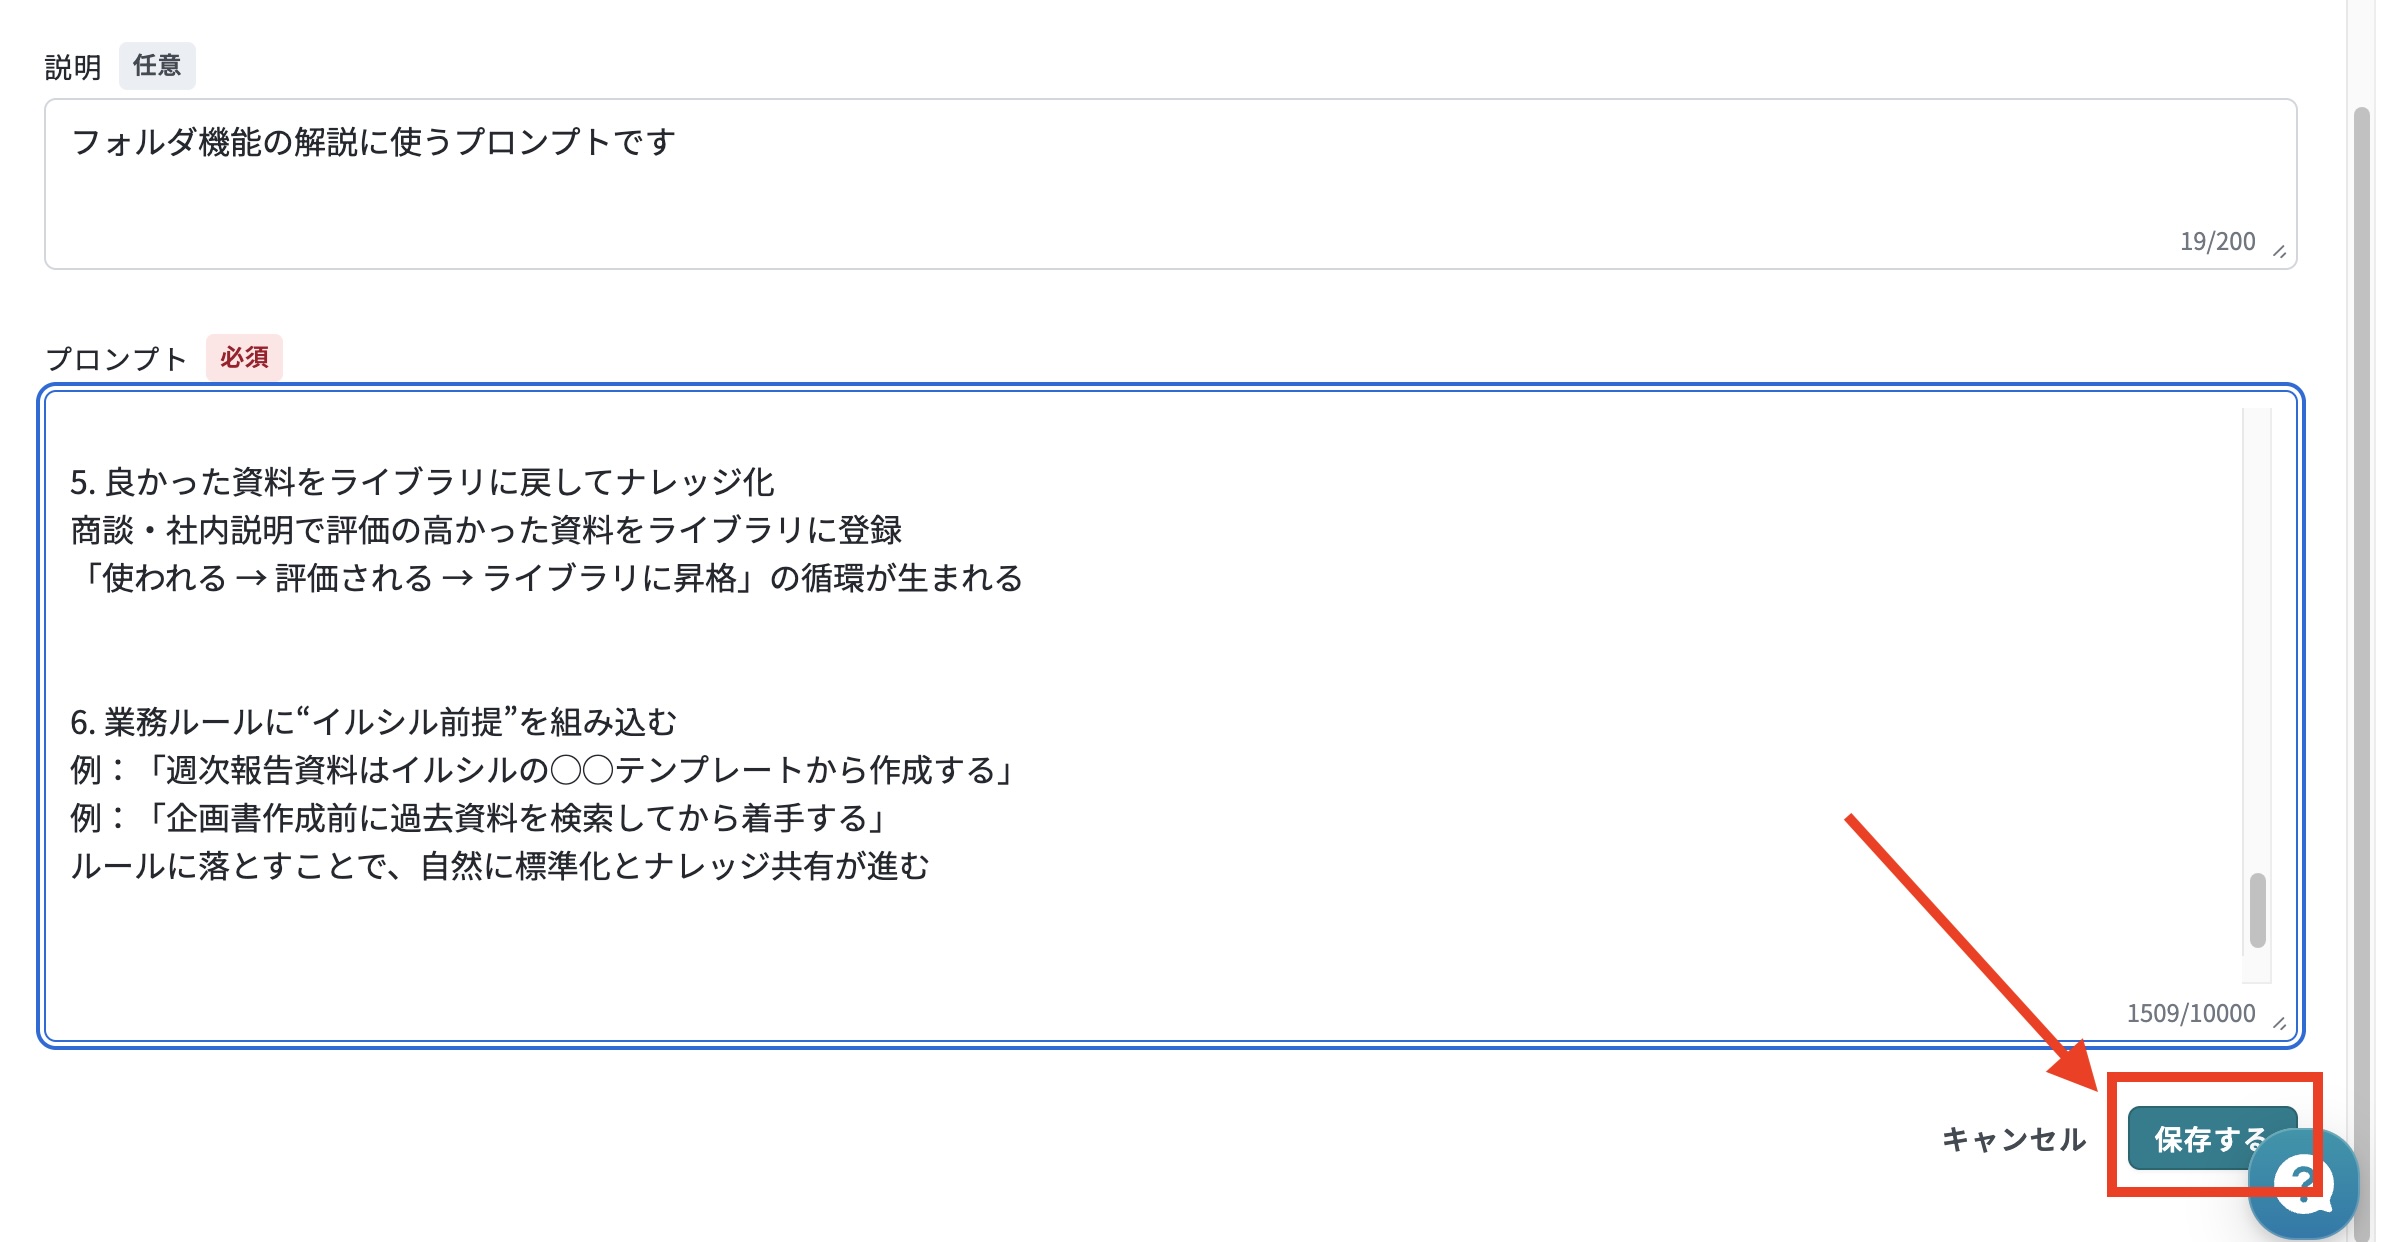2398x1242 pixels.
Task: Place cursor in the 週次報告資料 example line
Action: point(544,770)
